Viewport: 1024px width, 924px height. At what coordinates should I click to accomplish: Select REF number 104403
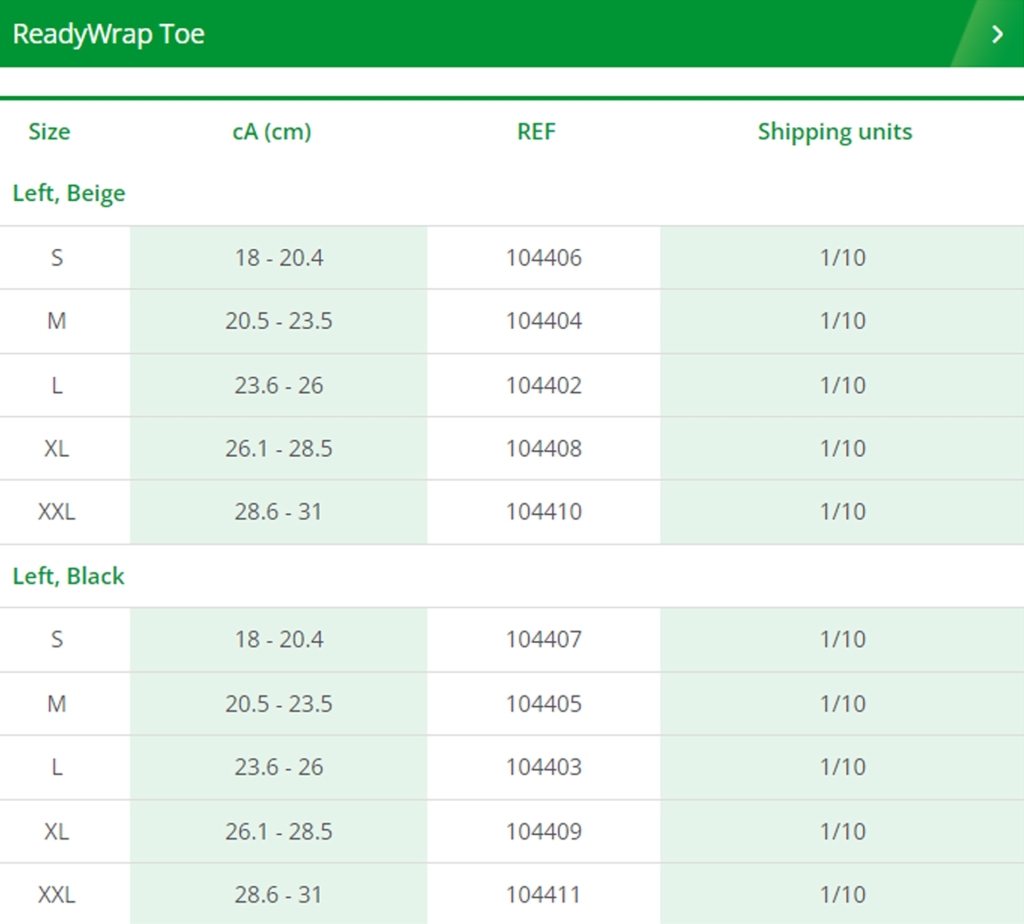coord(543,767)
